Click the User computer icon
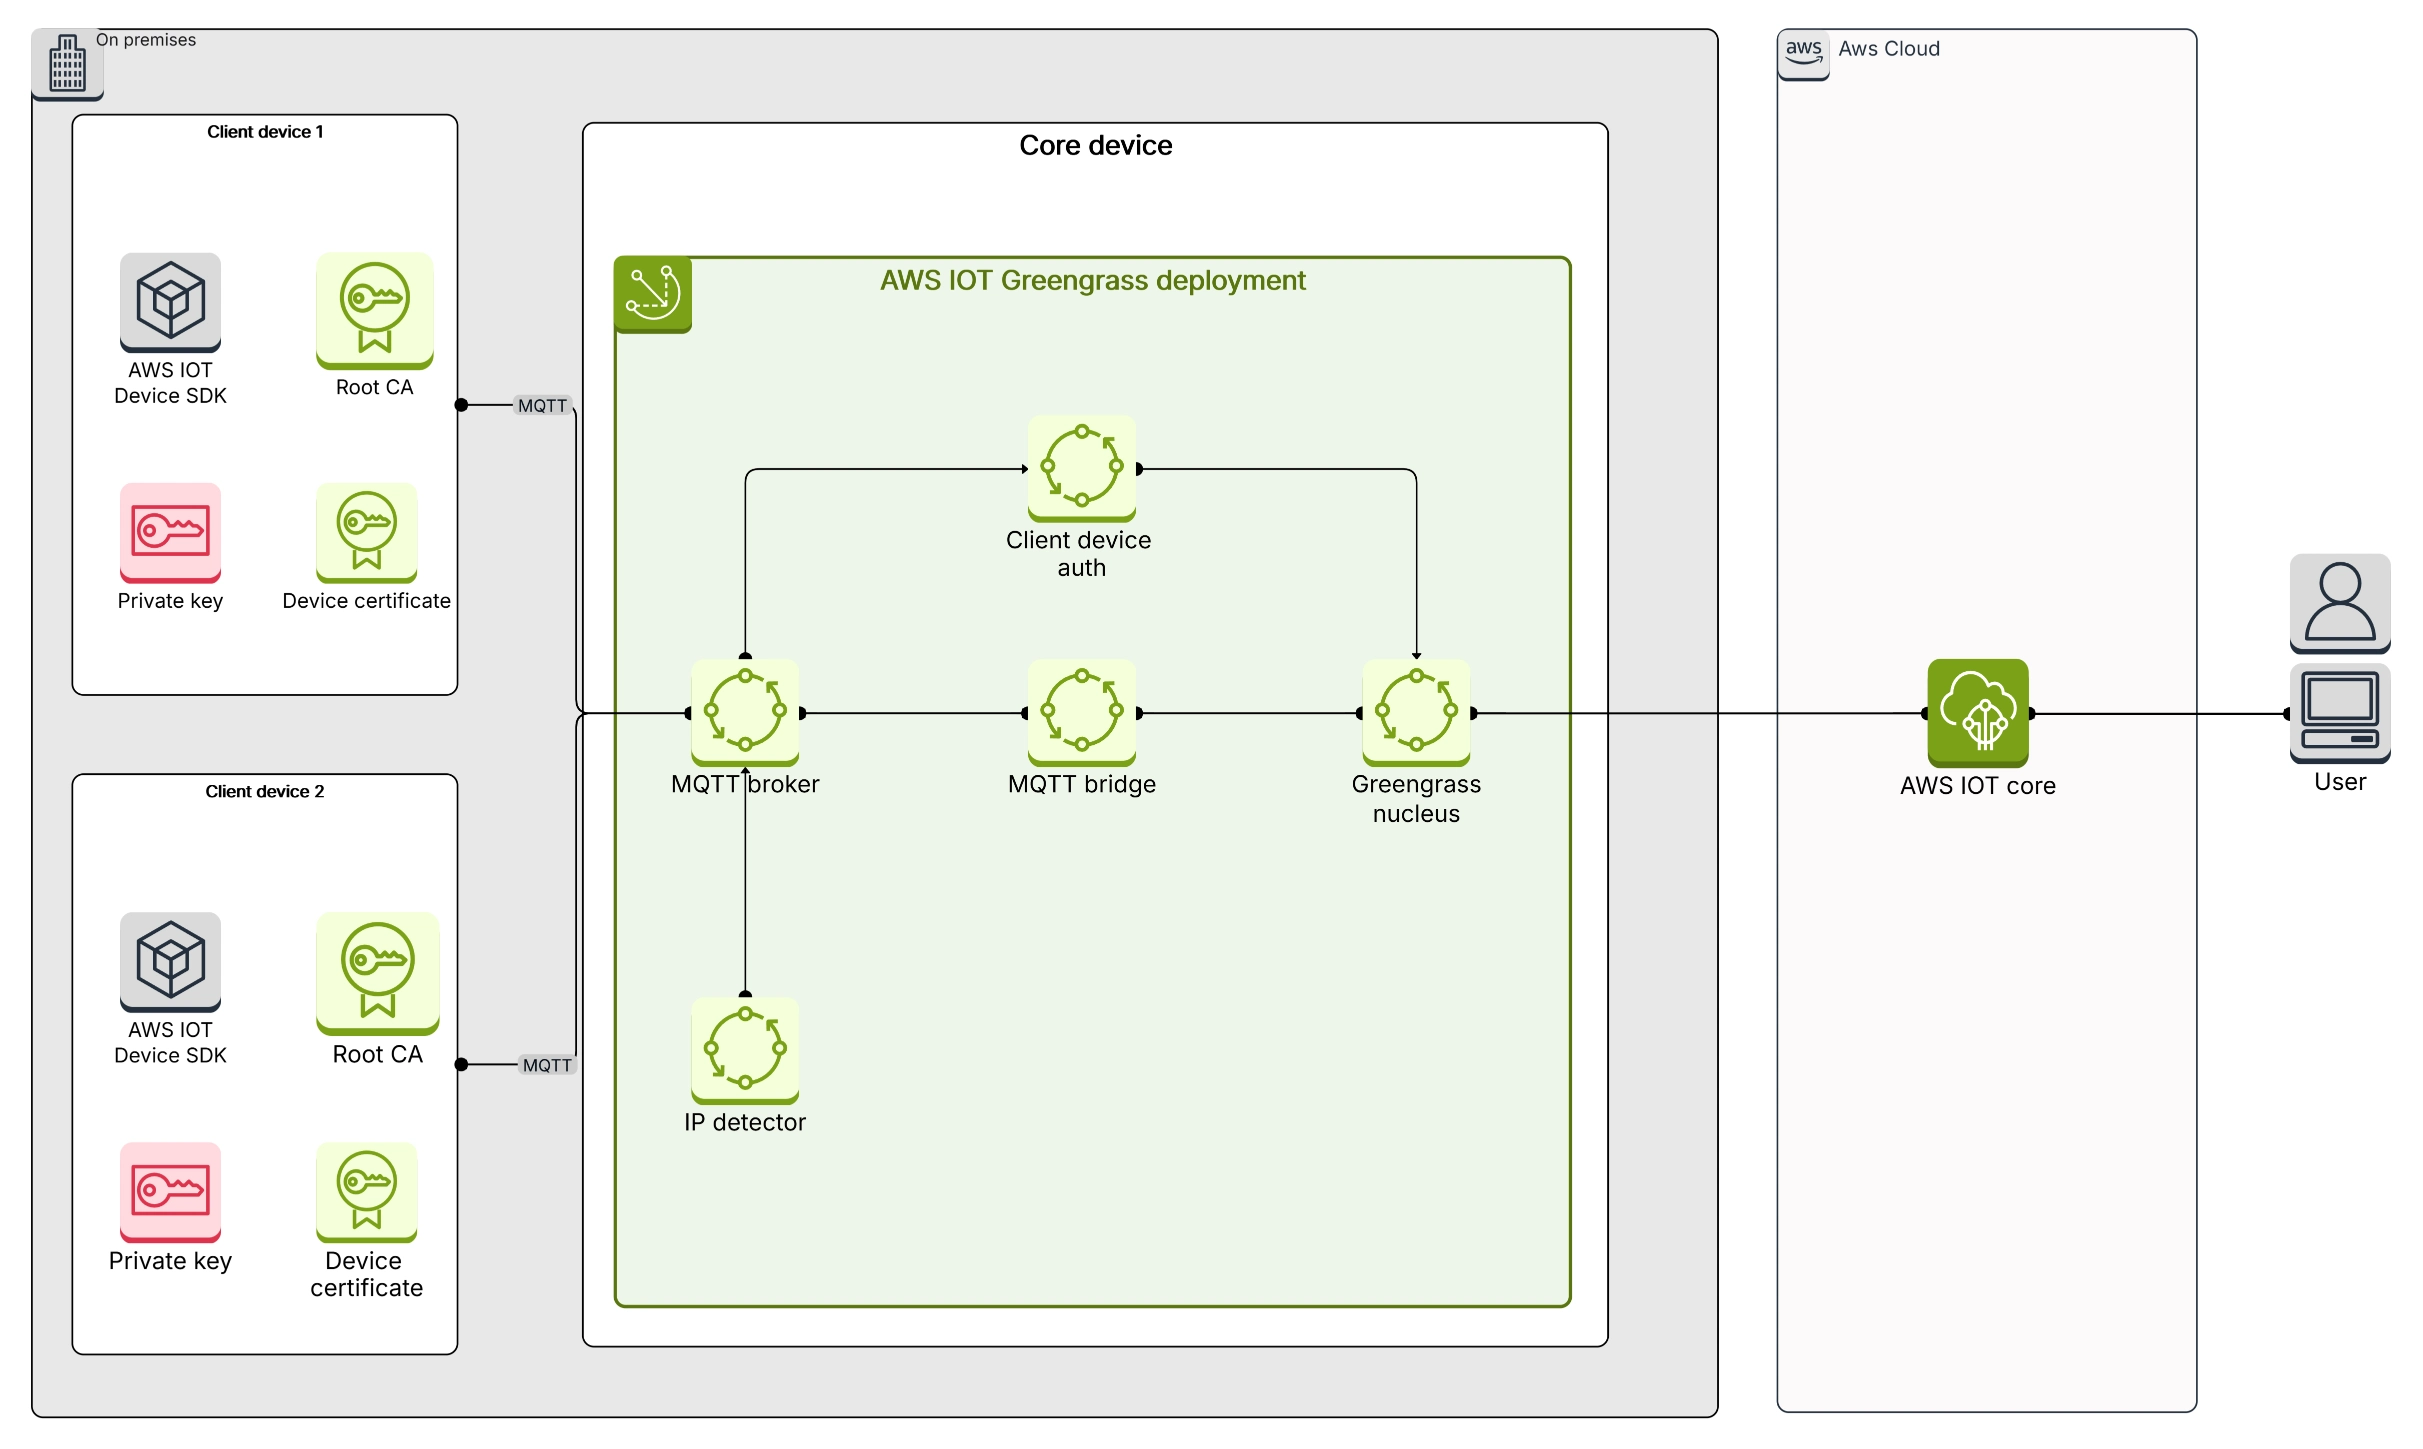The image size is (2423, 1449). (2339, 712)
